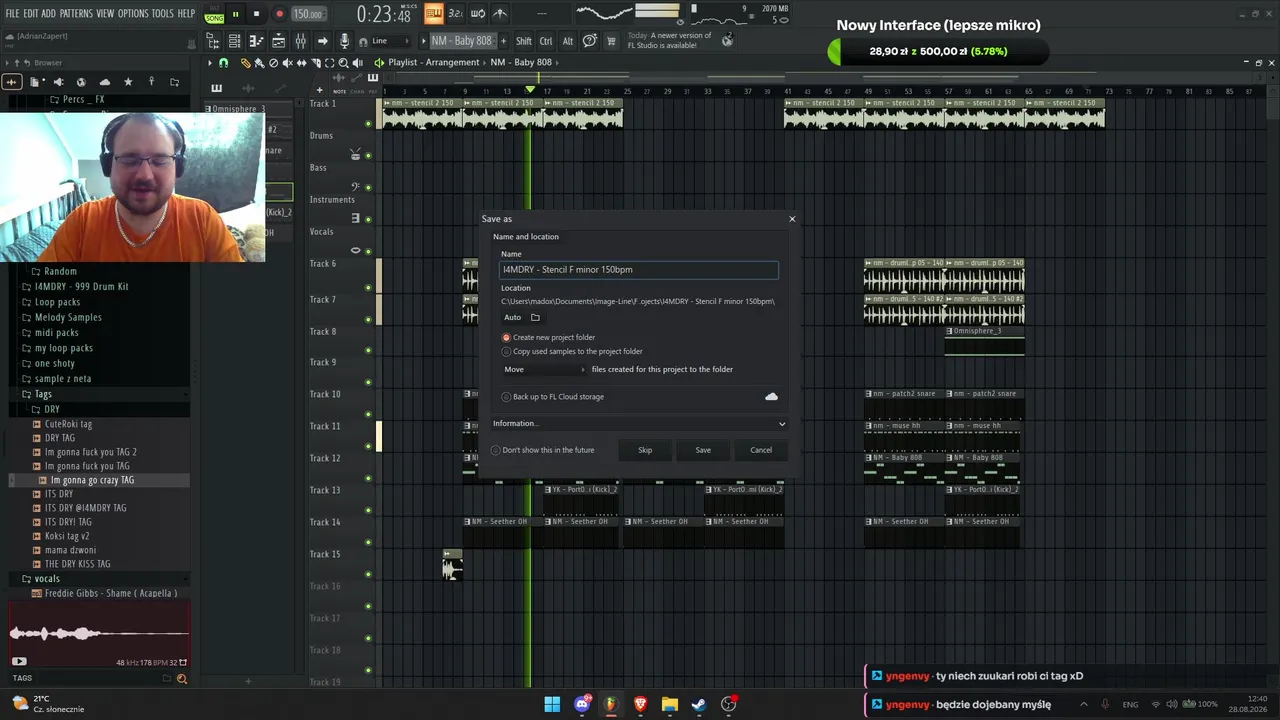Open the NM - Baby 808 pattern selector
Image resolution: width=1280 pixels, height=720 pixels.
tap(461, 41)
